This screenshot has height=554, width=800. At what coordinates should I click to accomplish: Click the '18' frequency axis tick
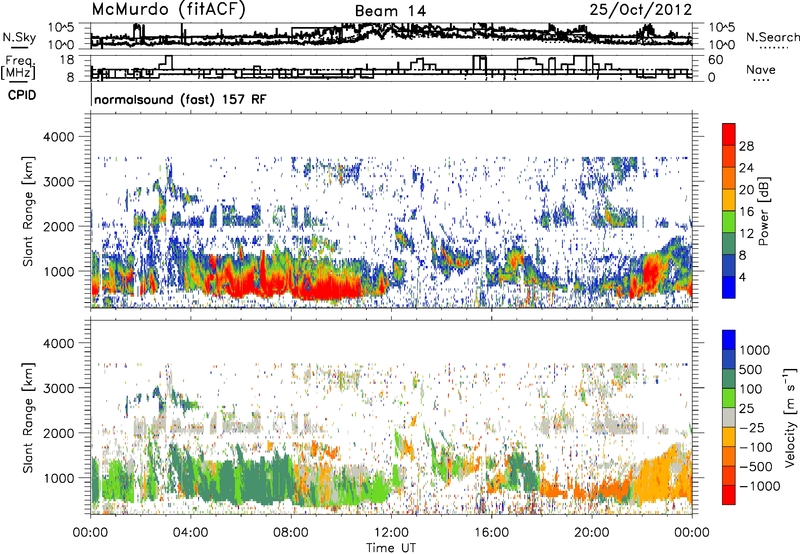[67, 60]
